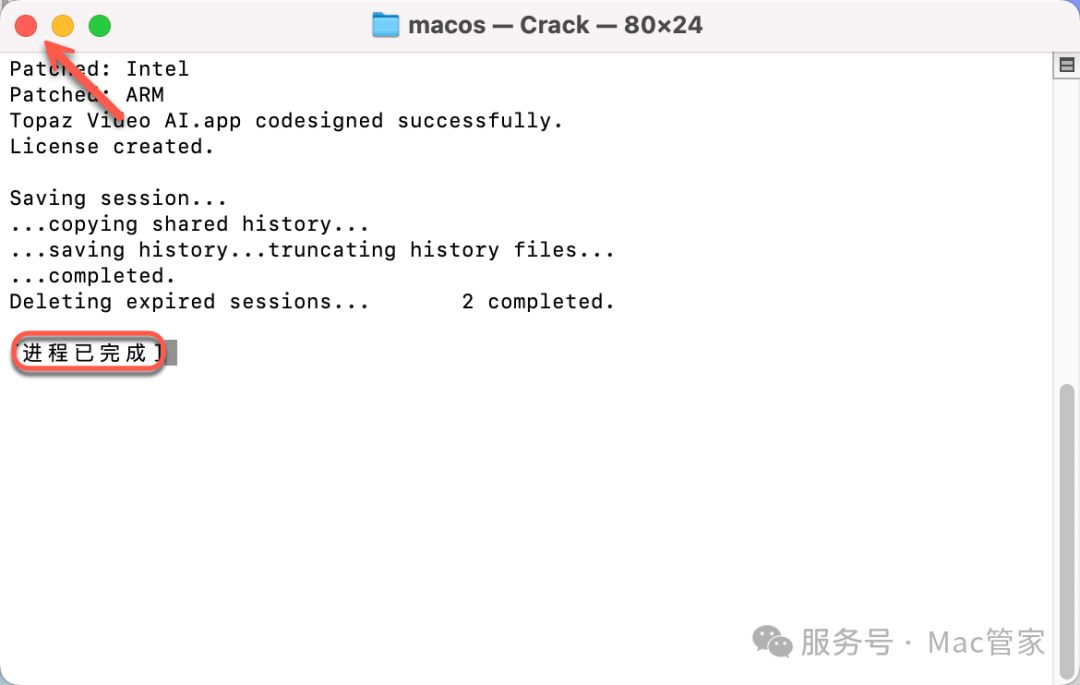Click the green zoom window button
This screenshot has height=685, width=1080.
[99, 26]
